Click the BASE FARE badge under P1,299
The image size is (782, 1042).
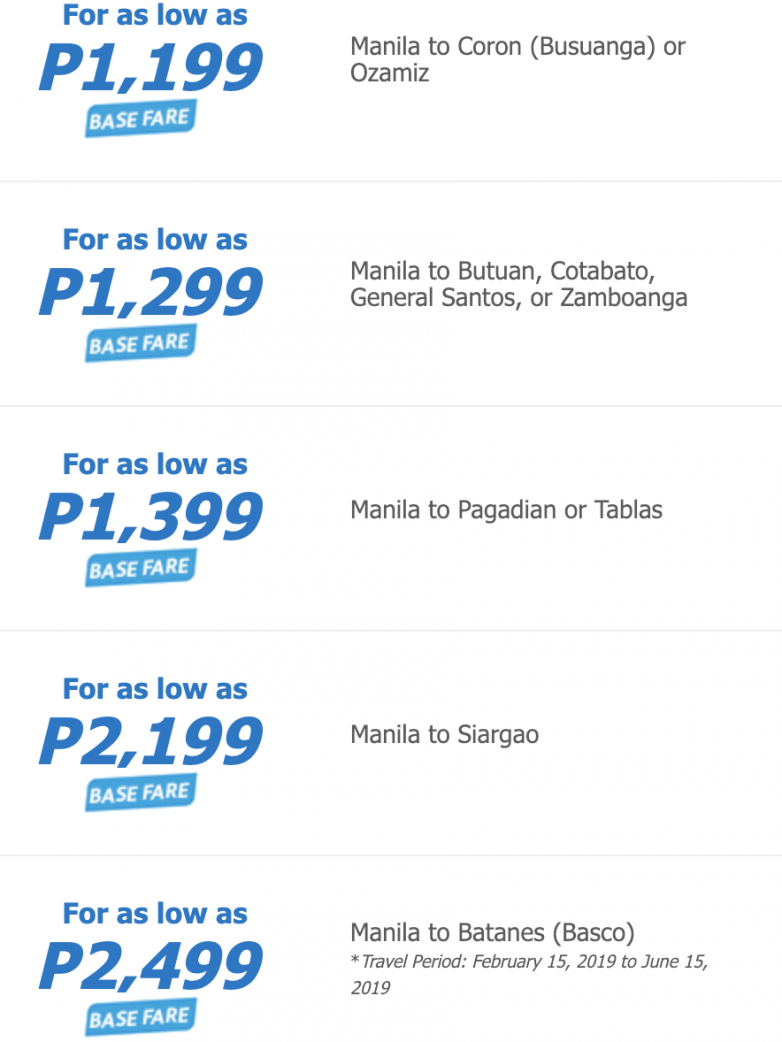[140, 345]
